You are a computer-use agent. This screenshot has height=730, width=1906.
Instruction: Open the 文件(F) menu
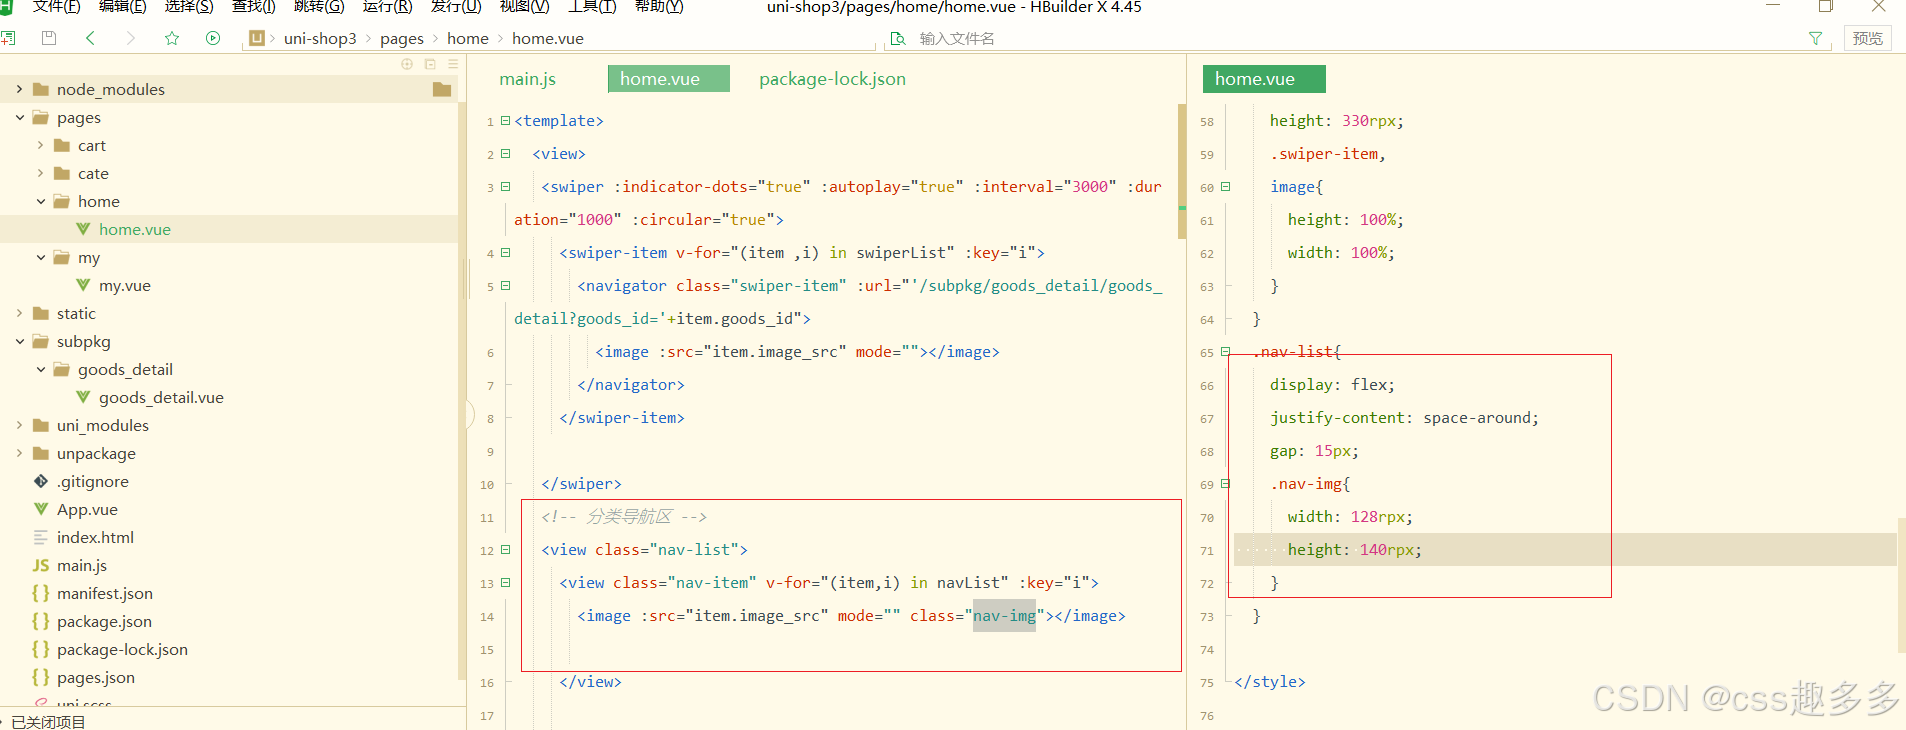coord(56,7)
